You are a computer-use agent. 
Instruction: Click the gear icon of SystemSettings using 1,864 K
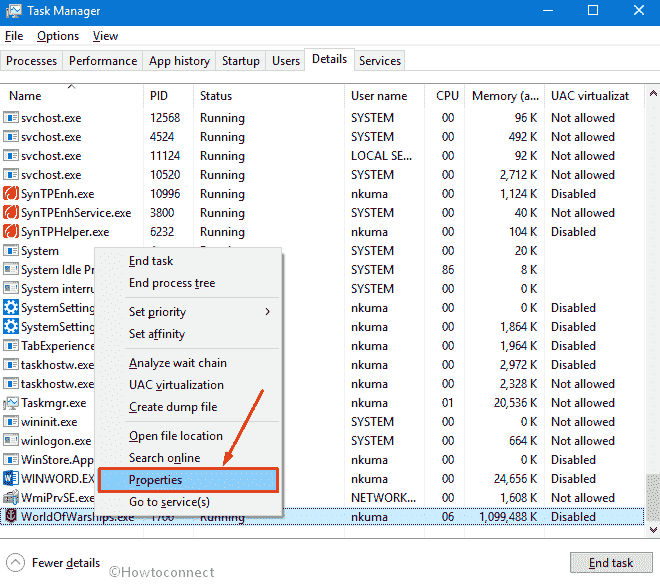tap(11, 327)
